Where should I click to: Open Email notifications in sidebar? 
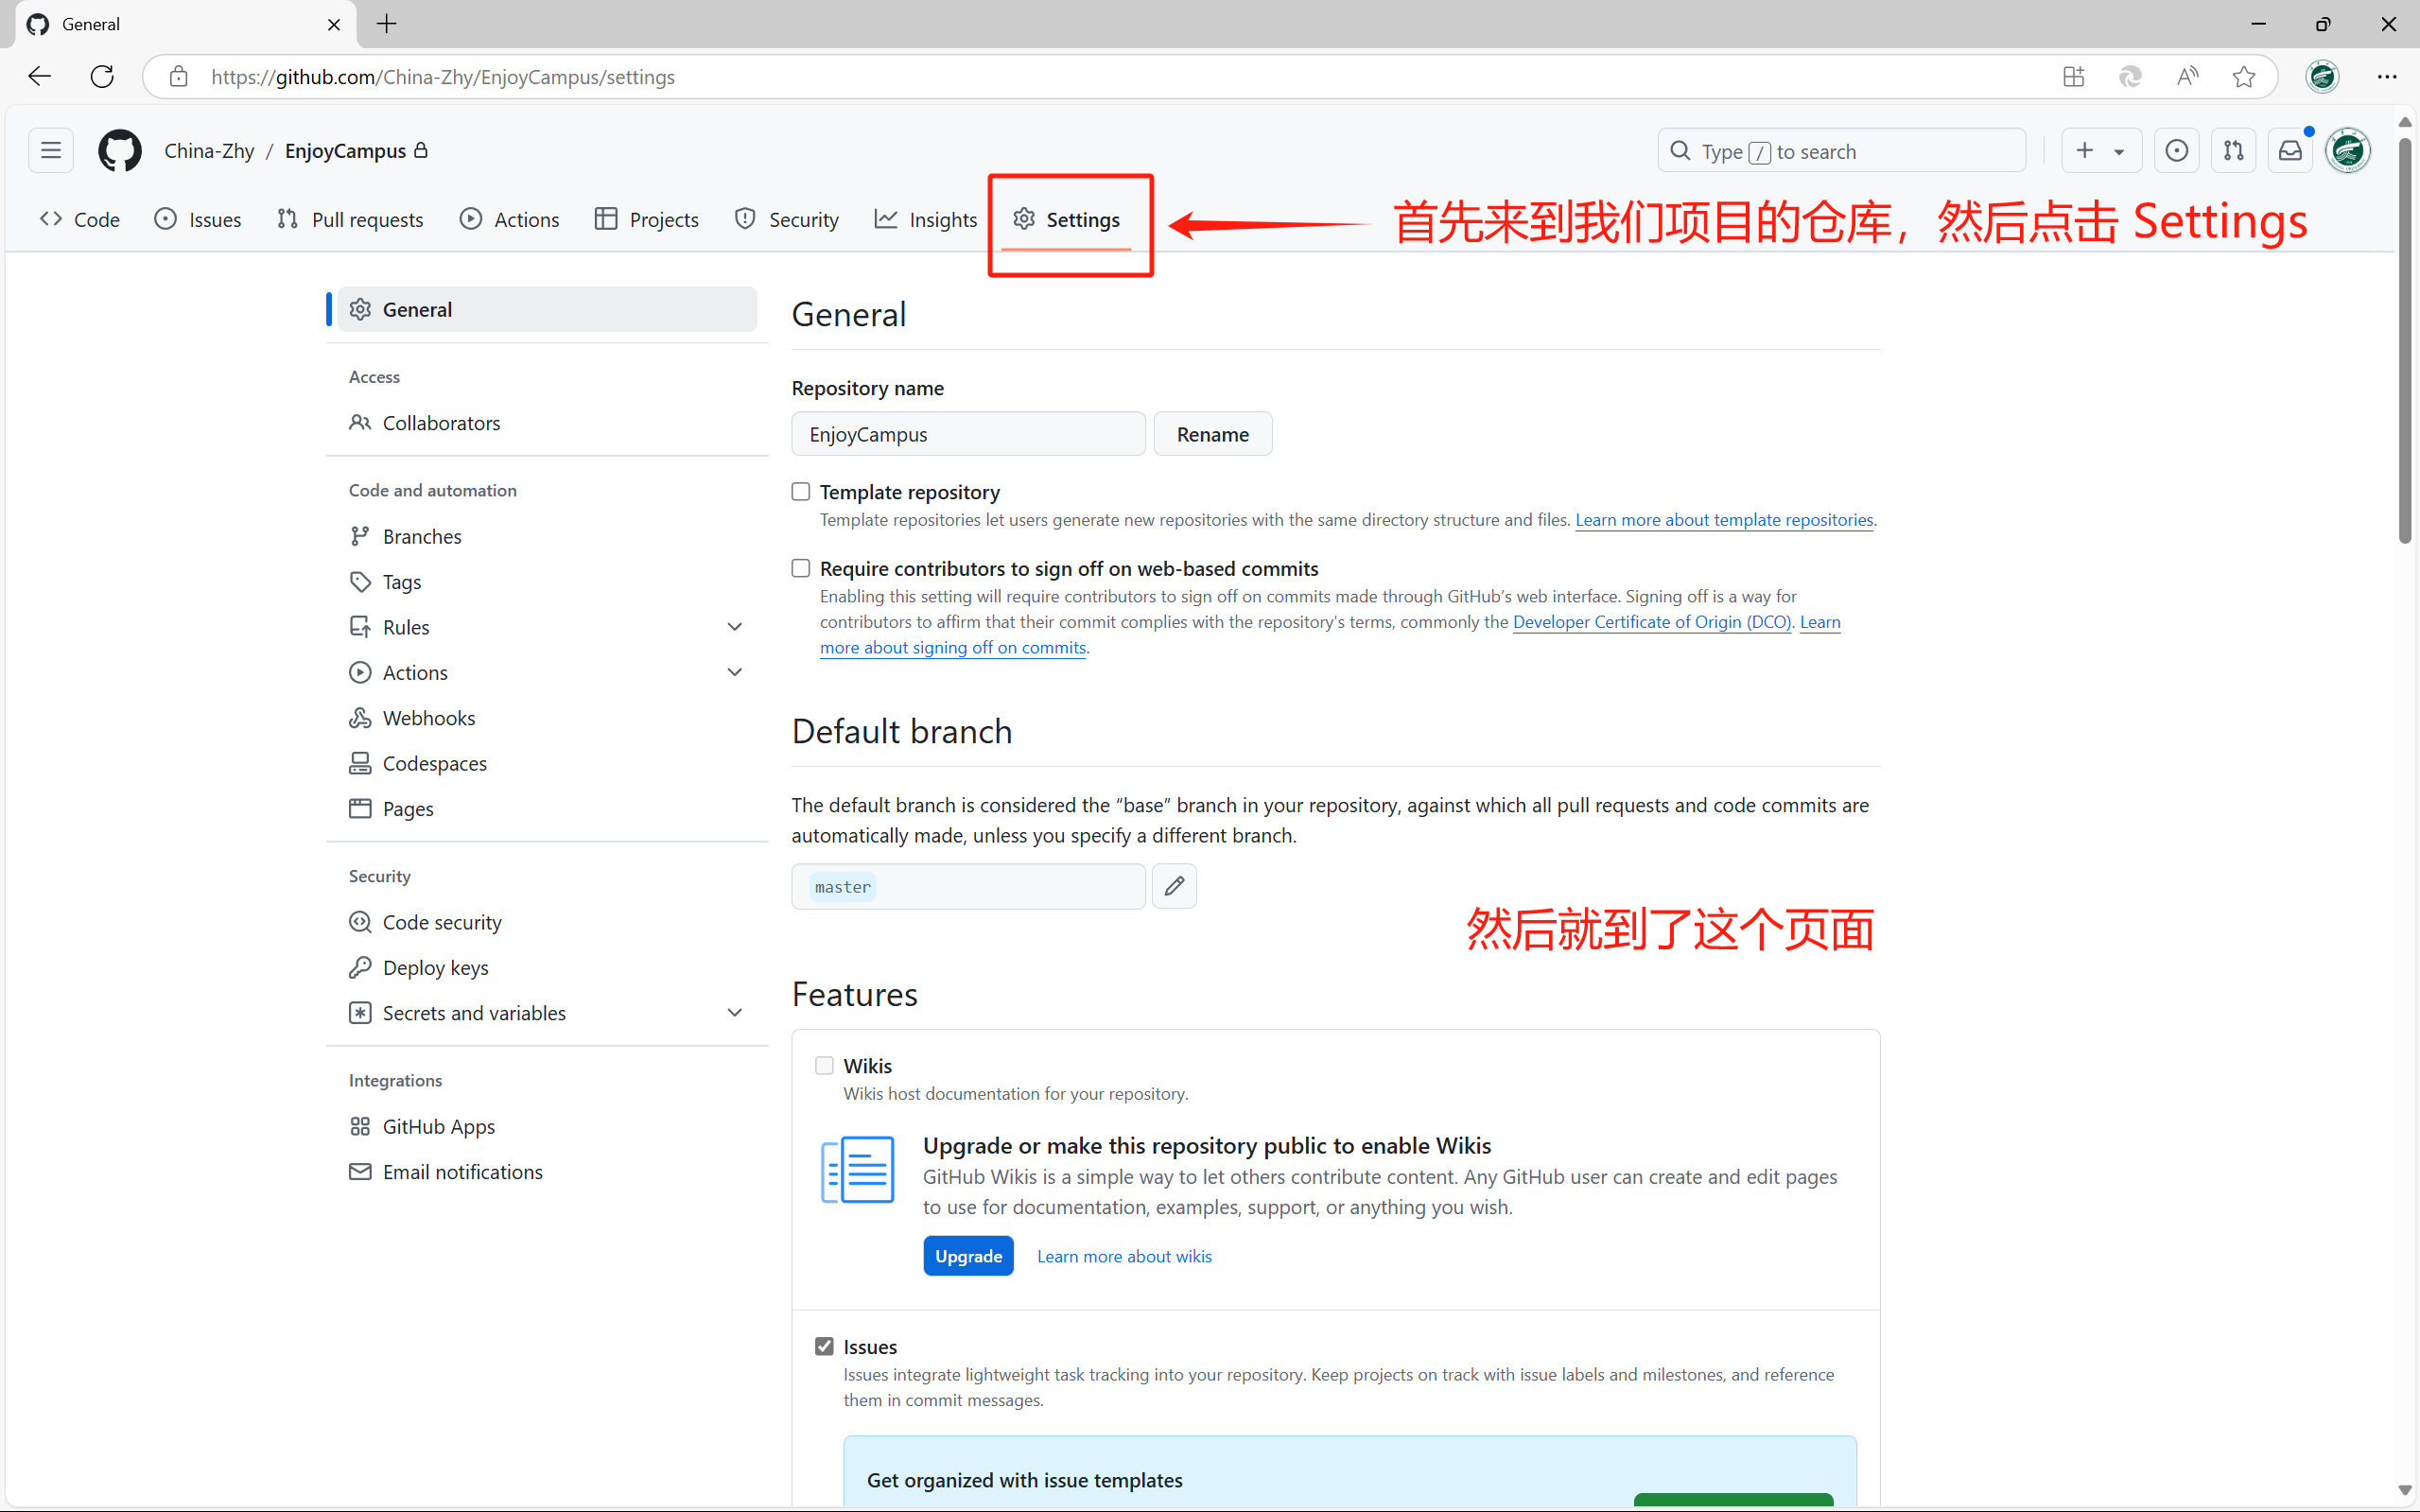[x=547, y=1171]
